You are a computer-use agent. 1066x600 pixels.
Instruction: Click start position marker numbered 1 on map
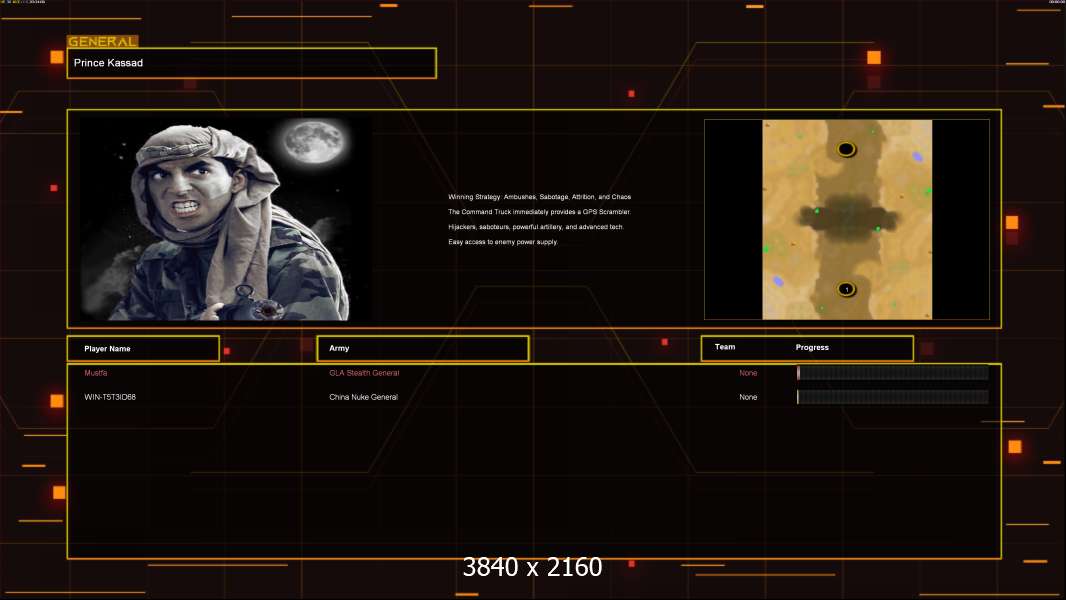(x=846, y=289)
